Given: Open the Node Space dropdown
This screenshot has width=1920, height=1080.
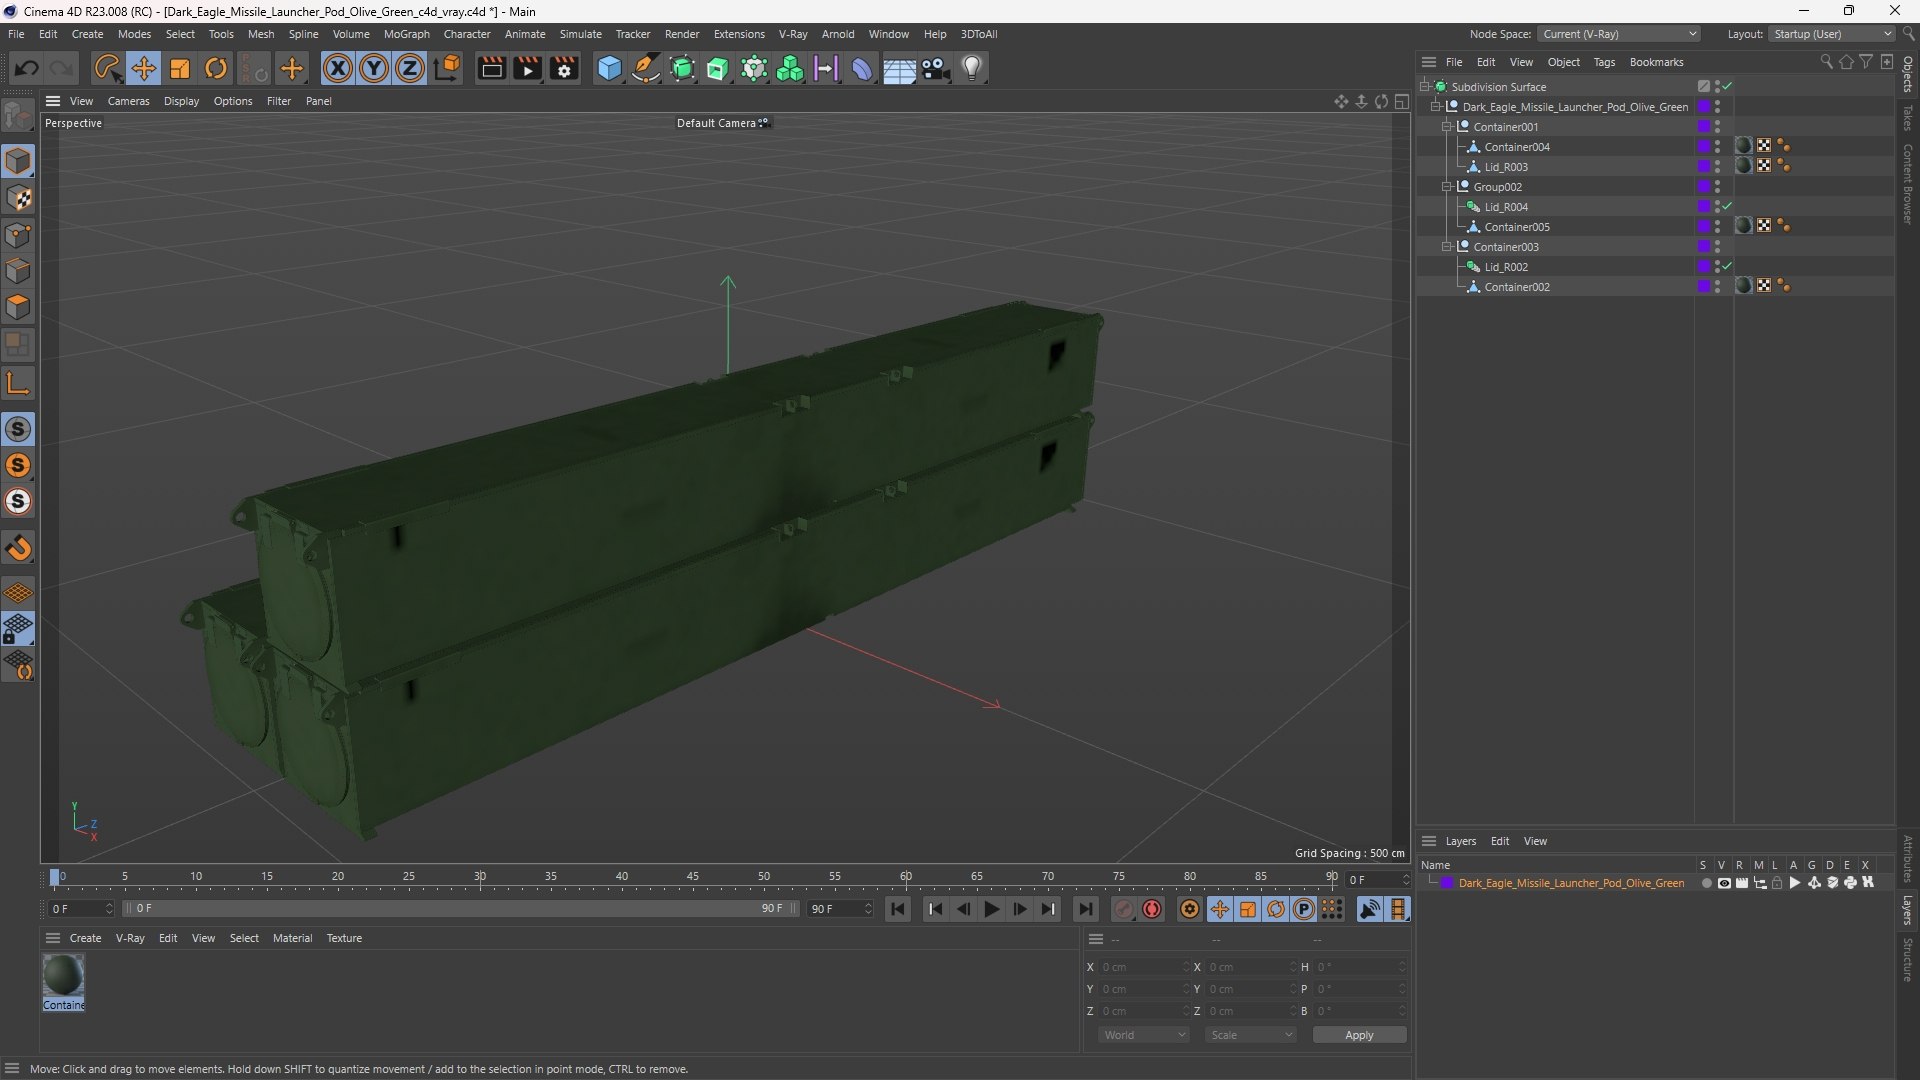Looking at the screenshot, I should click(1618, 34).
